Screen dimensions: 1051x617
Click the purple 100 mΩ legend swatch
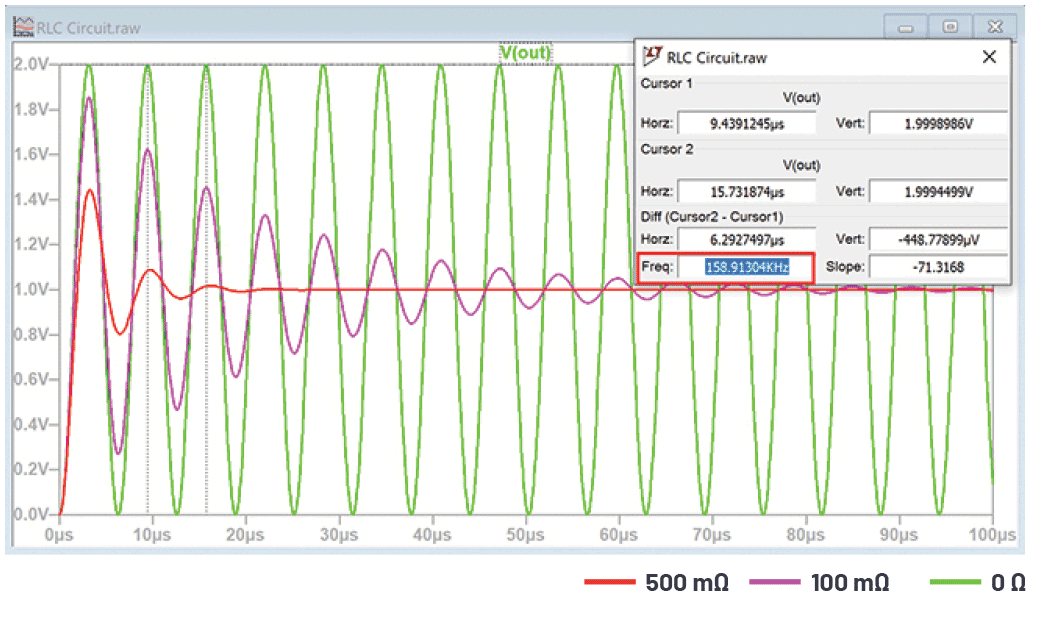click(x=775, y=582)
